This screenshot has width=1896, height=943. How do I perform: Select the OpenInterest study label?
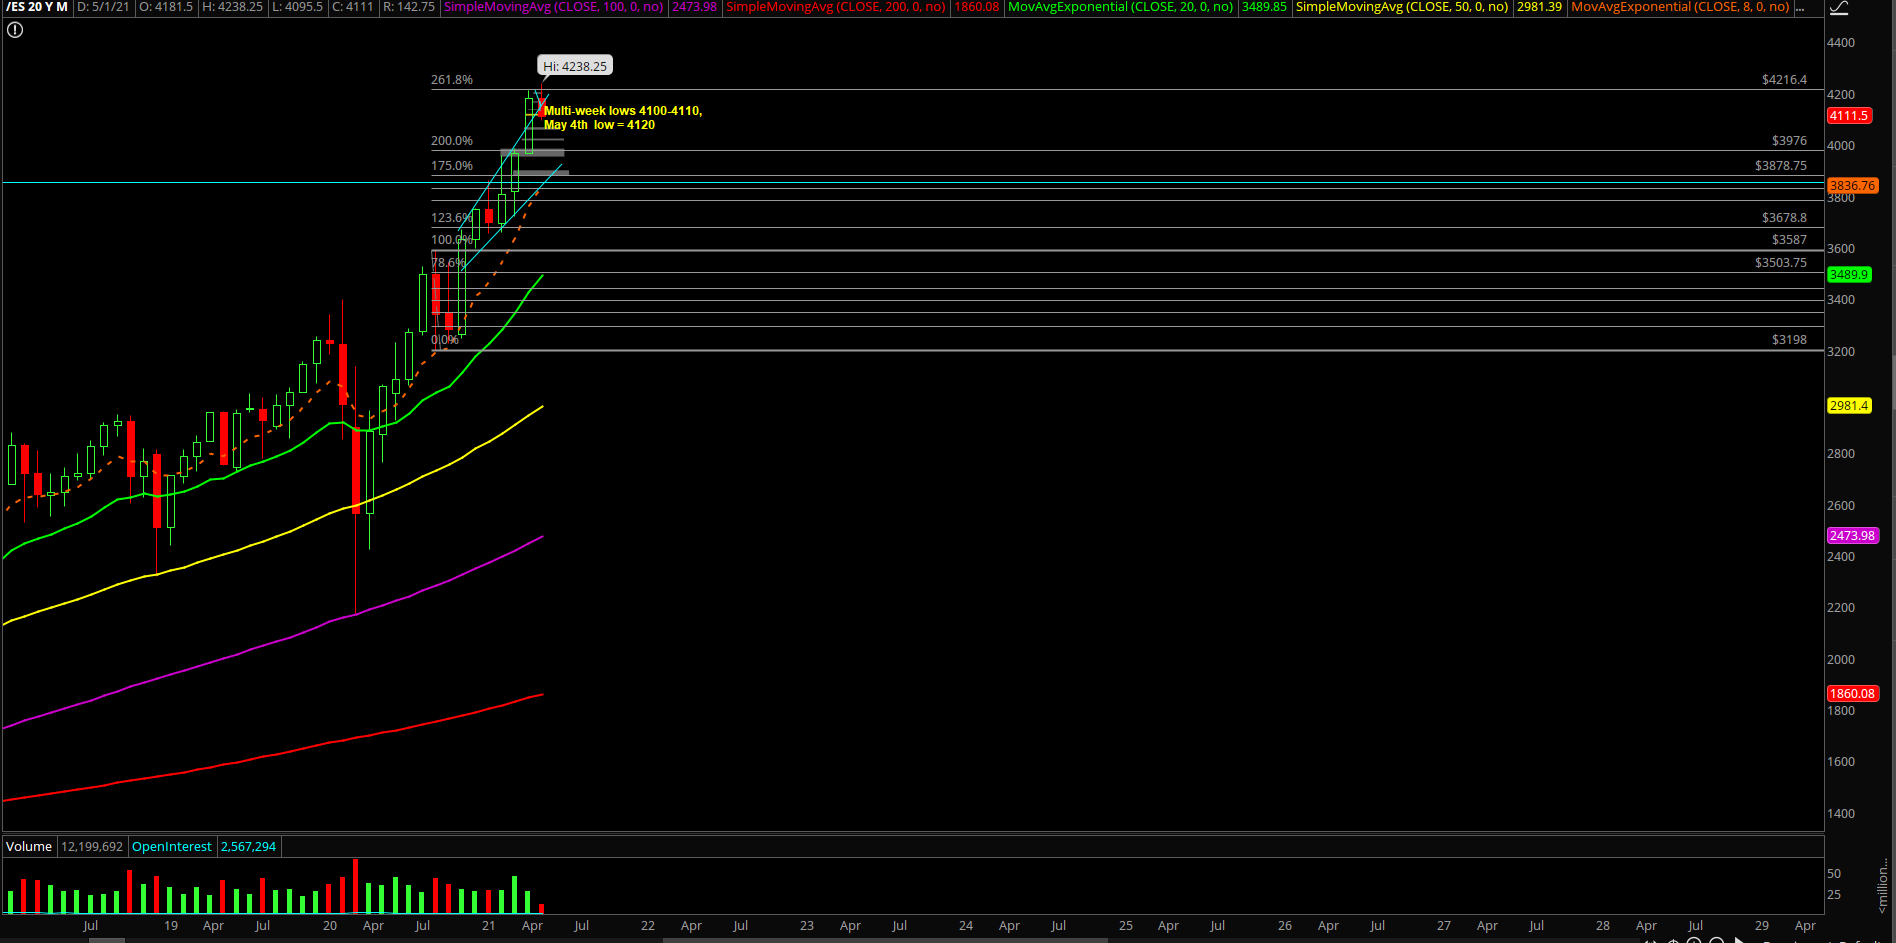[x=172, y=847]
